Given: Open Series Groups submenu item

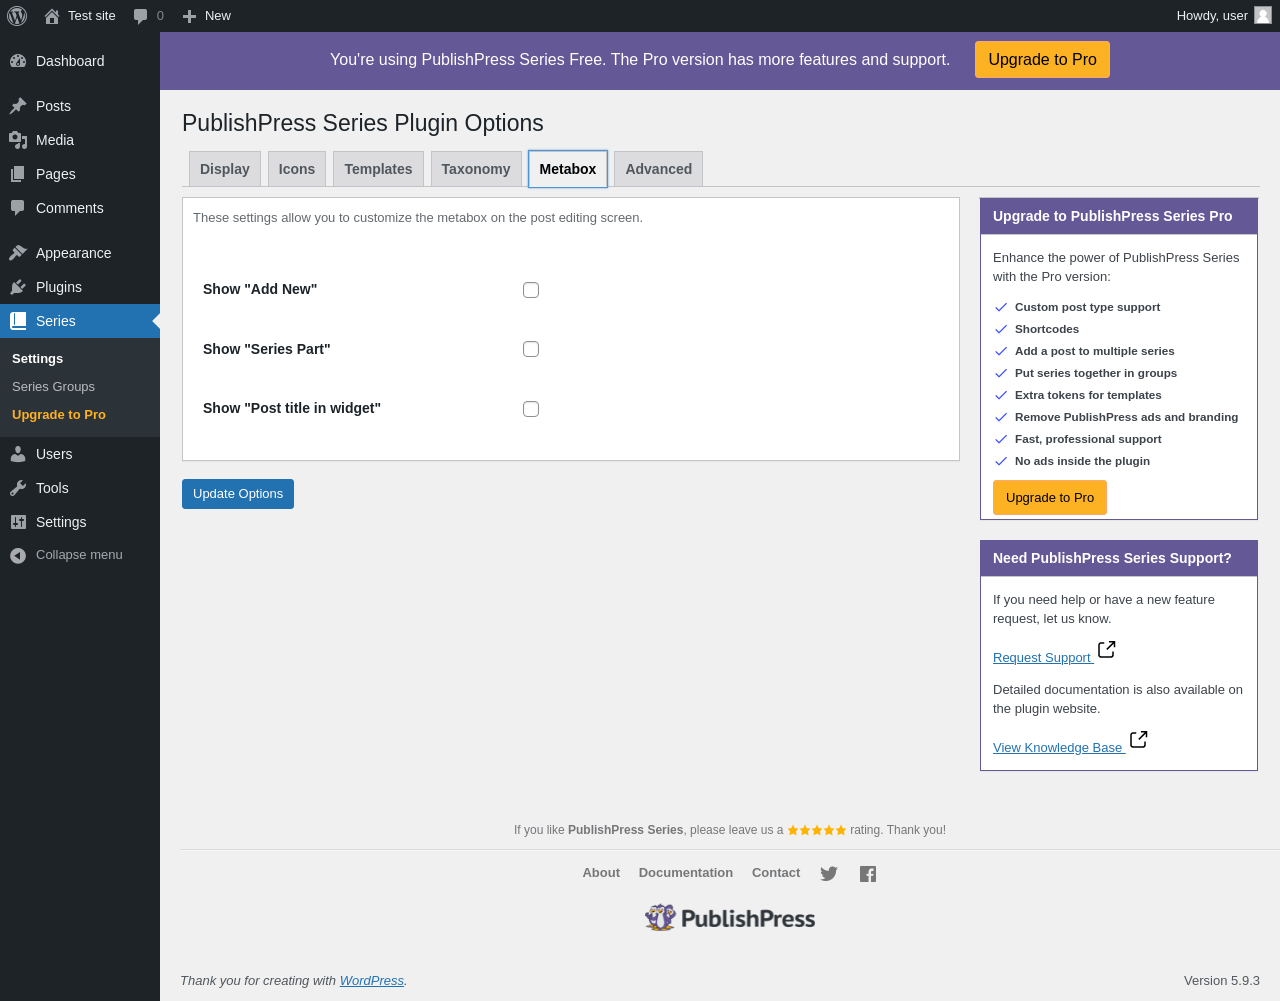Looking at the screenshot, I should (54, 387).
